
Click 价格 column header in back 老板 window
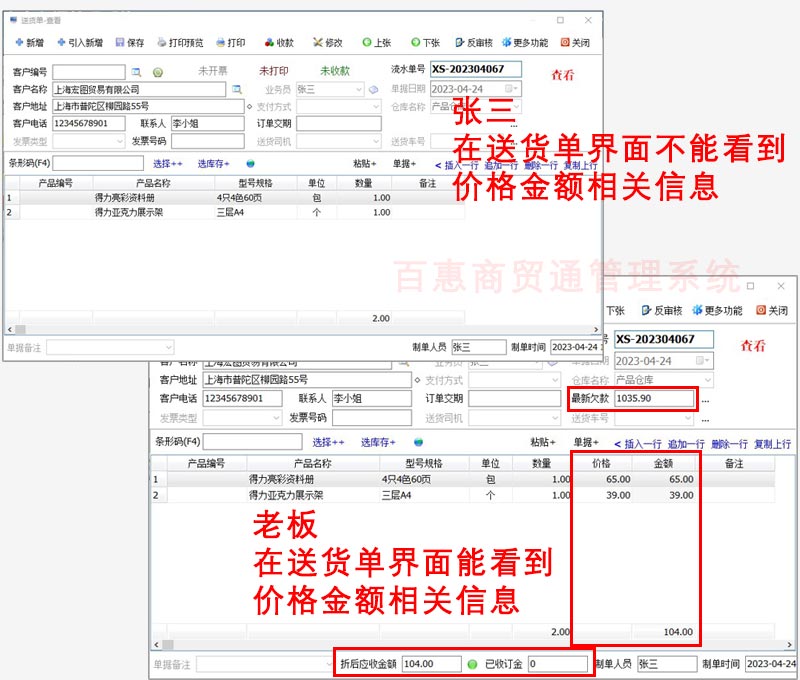tap(601, 463)
